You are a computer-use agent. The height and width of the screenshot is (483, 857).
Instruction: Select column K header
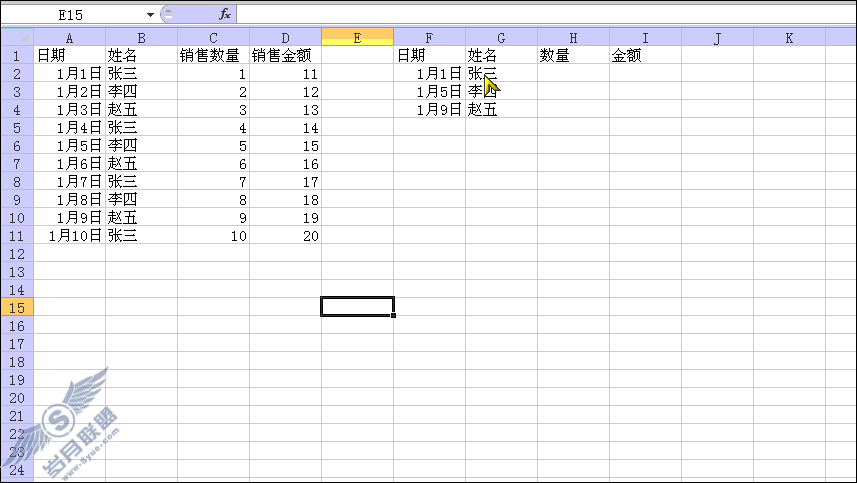point(789,38)
